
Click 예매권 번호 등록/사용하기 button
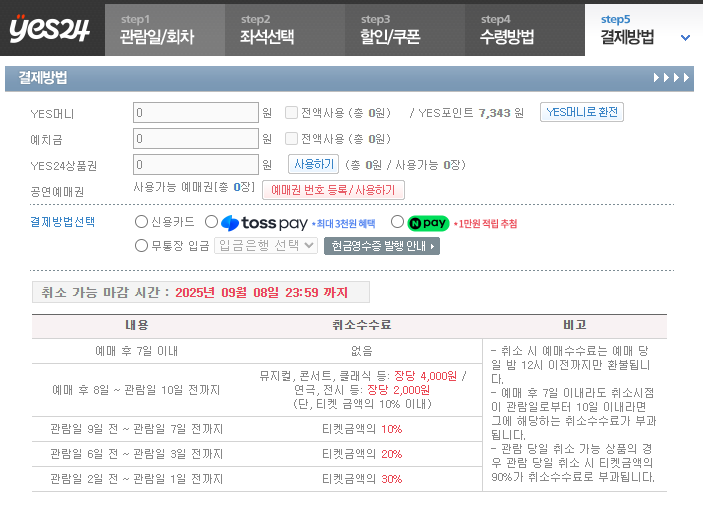(333, 190)
